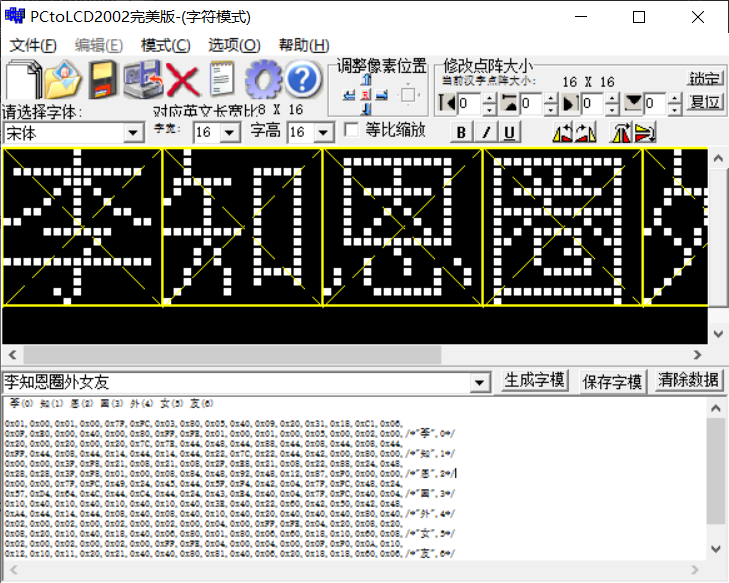
Task: Click the 保存字模 button
Action: (x=612, y=382)
